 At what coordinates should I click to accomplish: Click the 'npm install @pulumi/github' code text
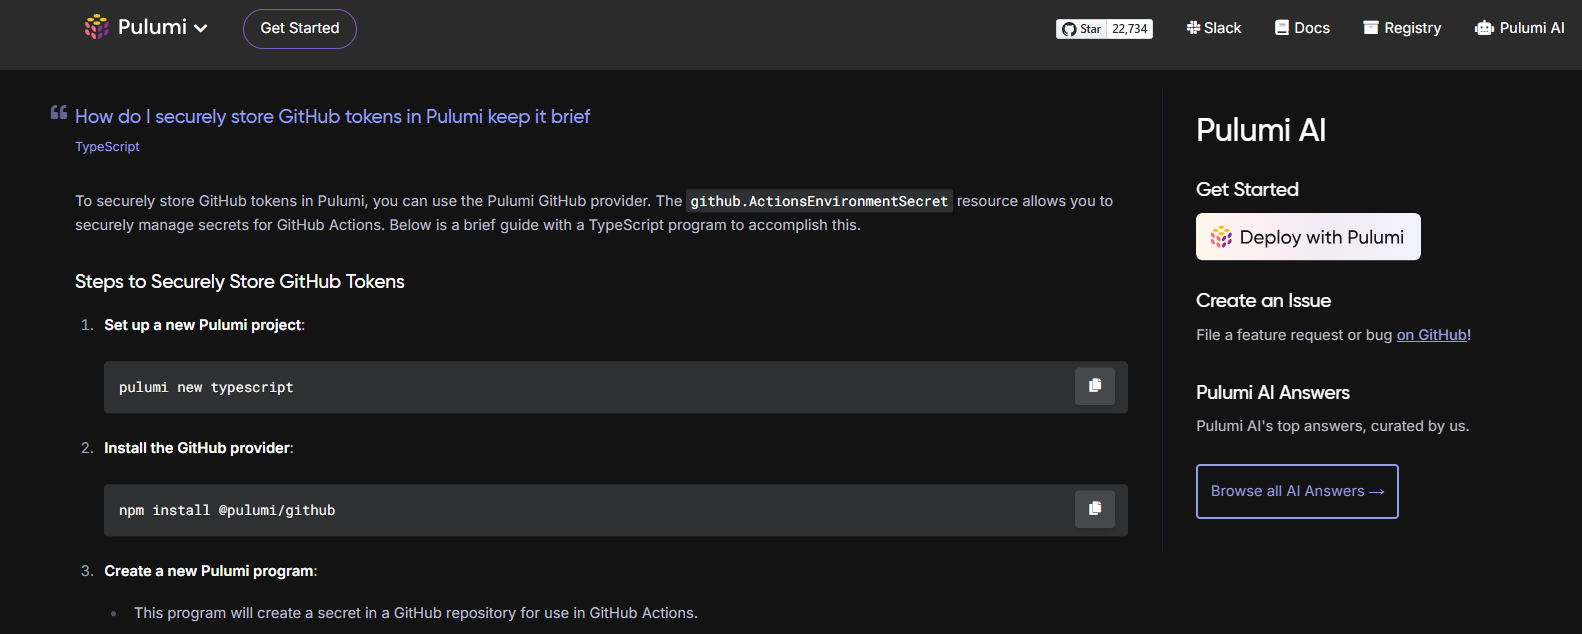click(x=227, y=510)
